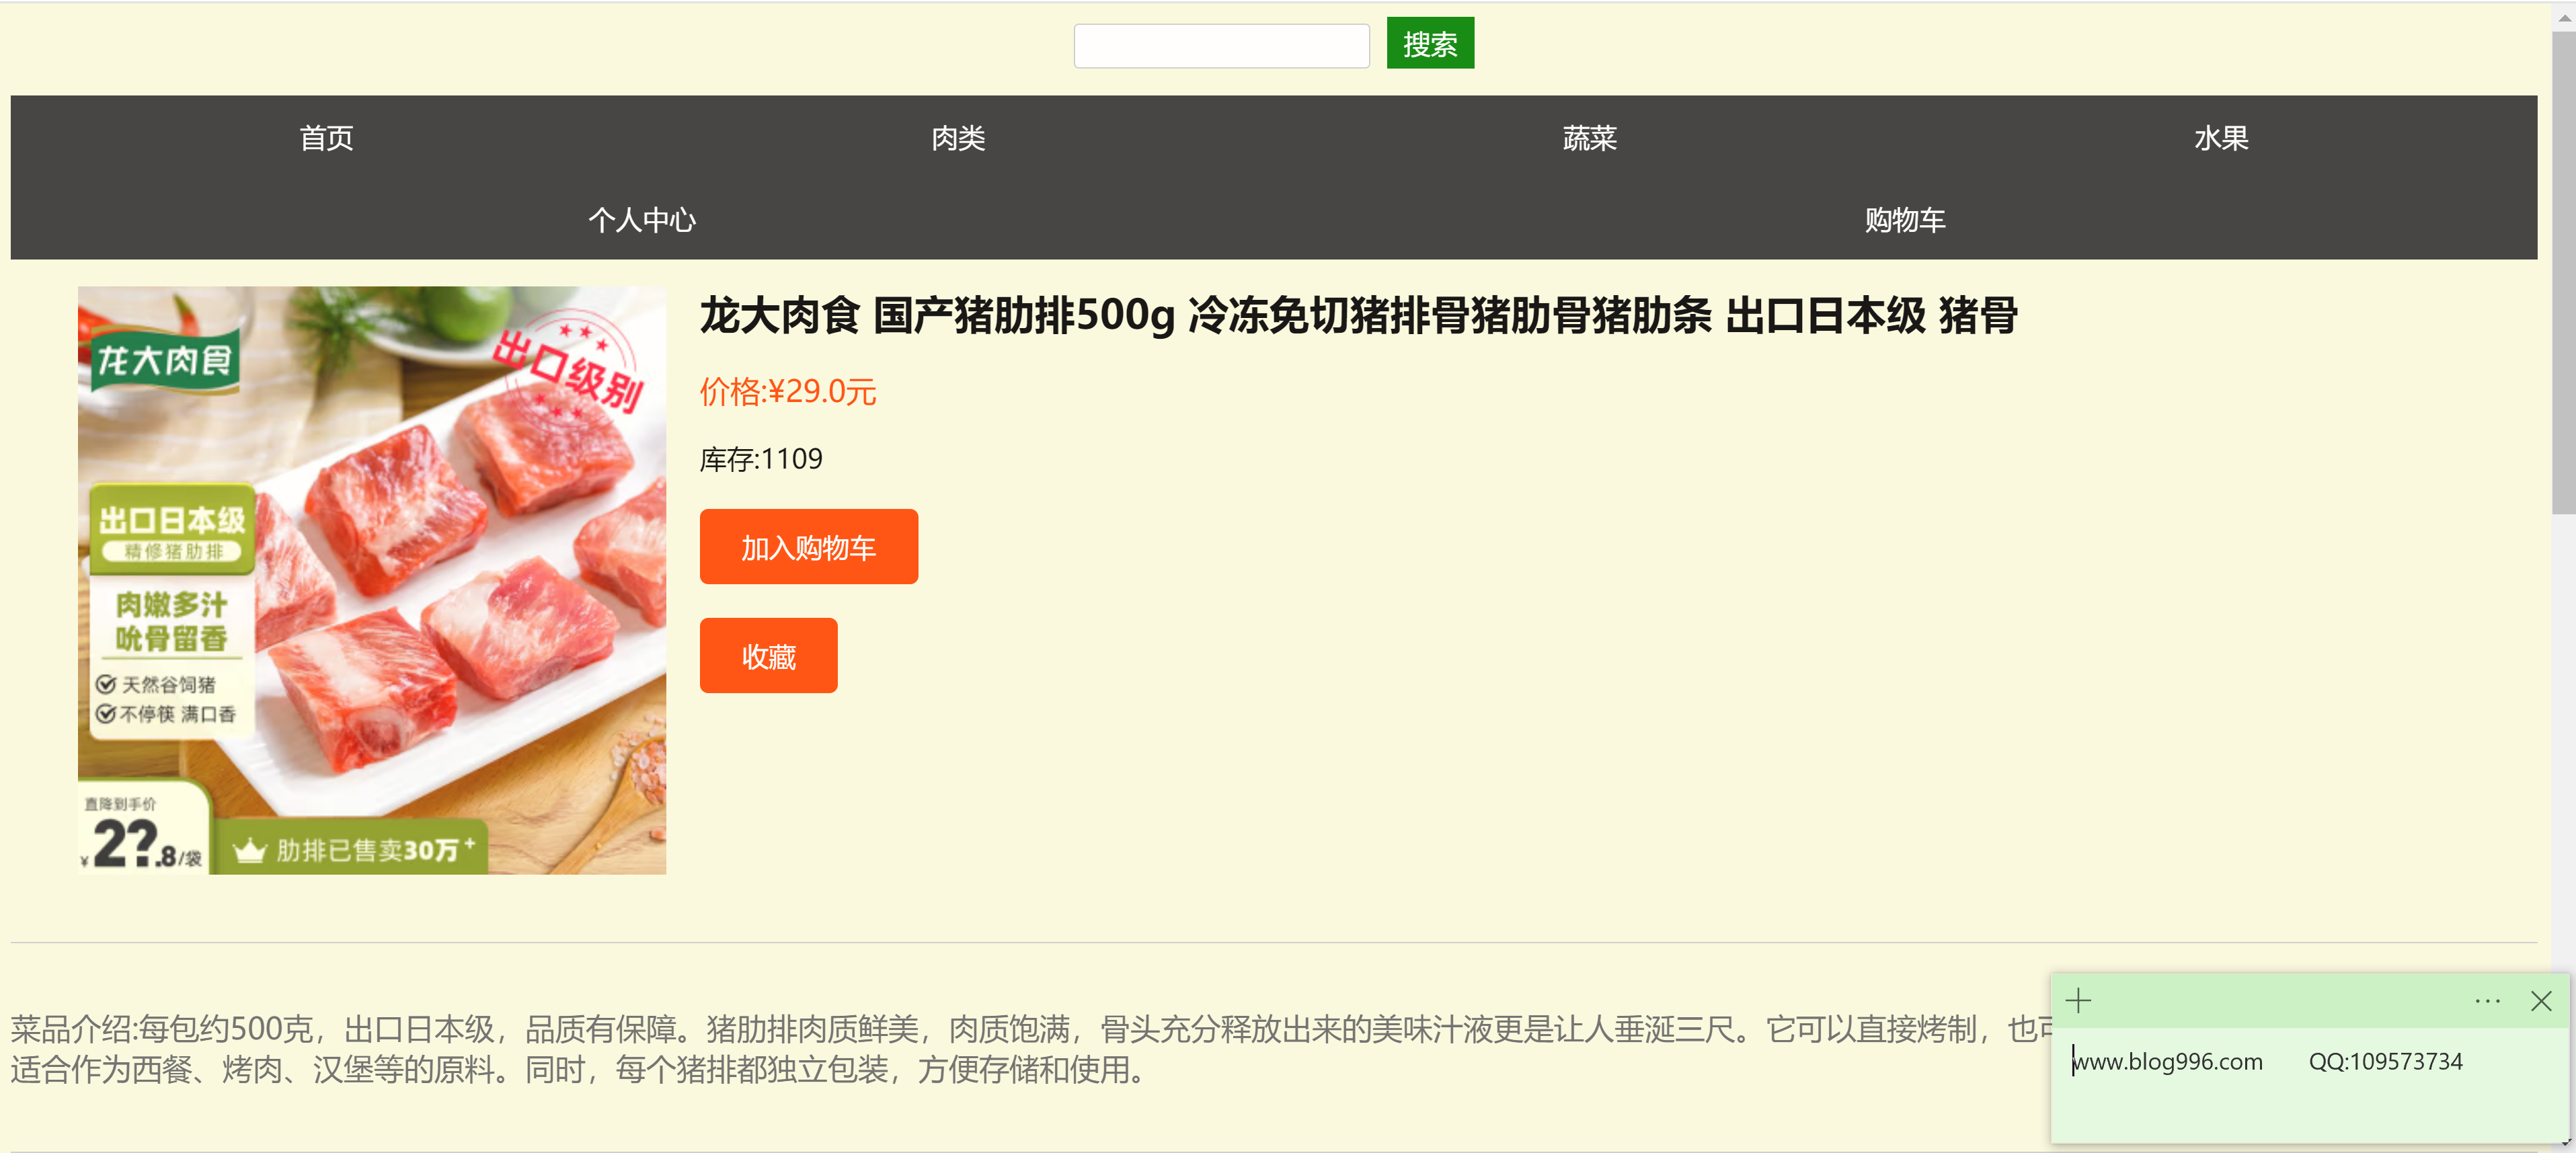Click the pork ribs product image
Image resolution: width=2576 pixels, height=1153 pixels.
(x=372, y=581)
